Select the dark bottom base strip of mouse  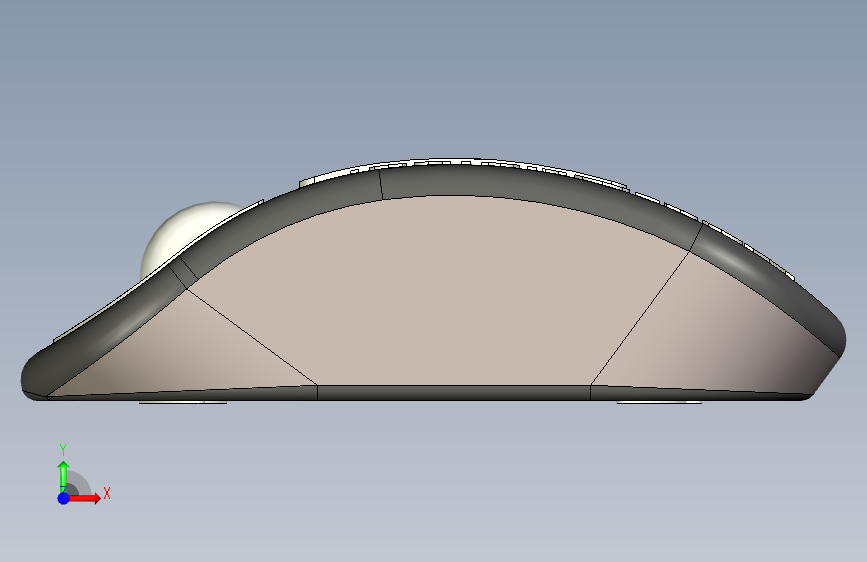pos(453,393)
